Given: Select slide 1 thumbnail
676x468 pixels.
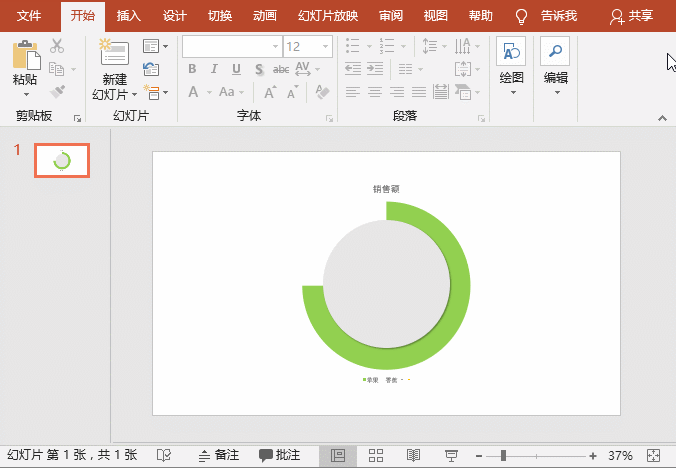Looking at the screenshot, I should (62, 160).
